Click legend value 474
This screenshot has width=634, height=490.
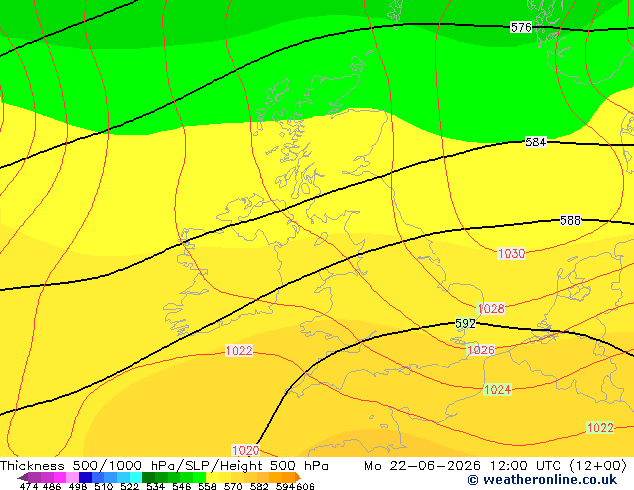coord(29,486)
